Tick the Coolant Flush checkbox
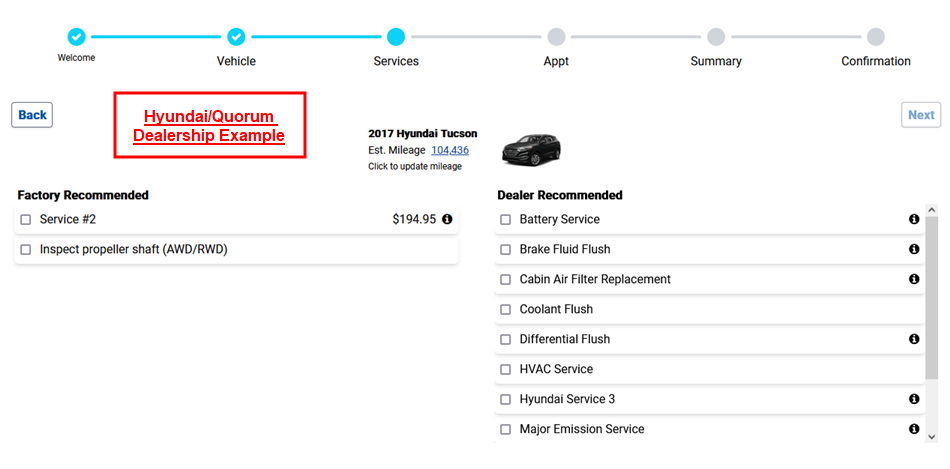Screen dimensions: 950x469 tap(506, 310)
